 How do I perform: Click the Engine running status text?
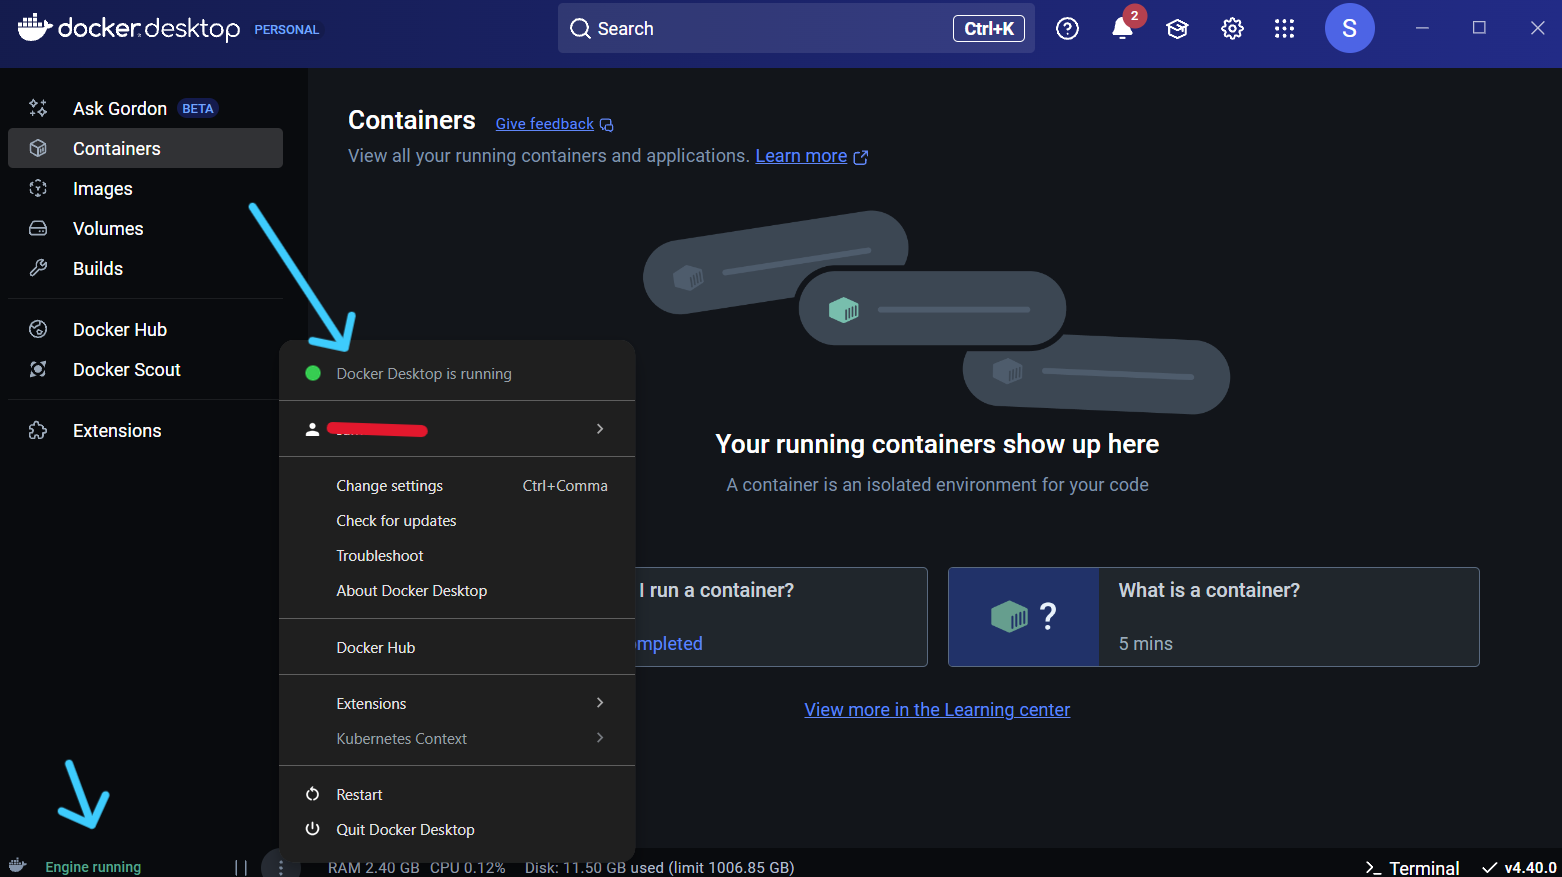(x=93, y=867)
